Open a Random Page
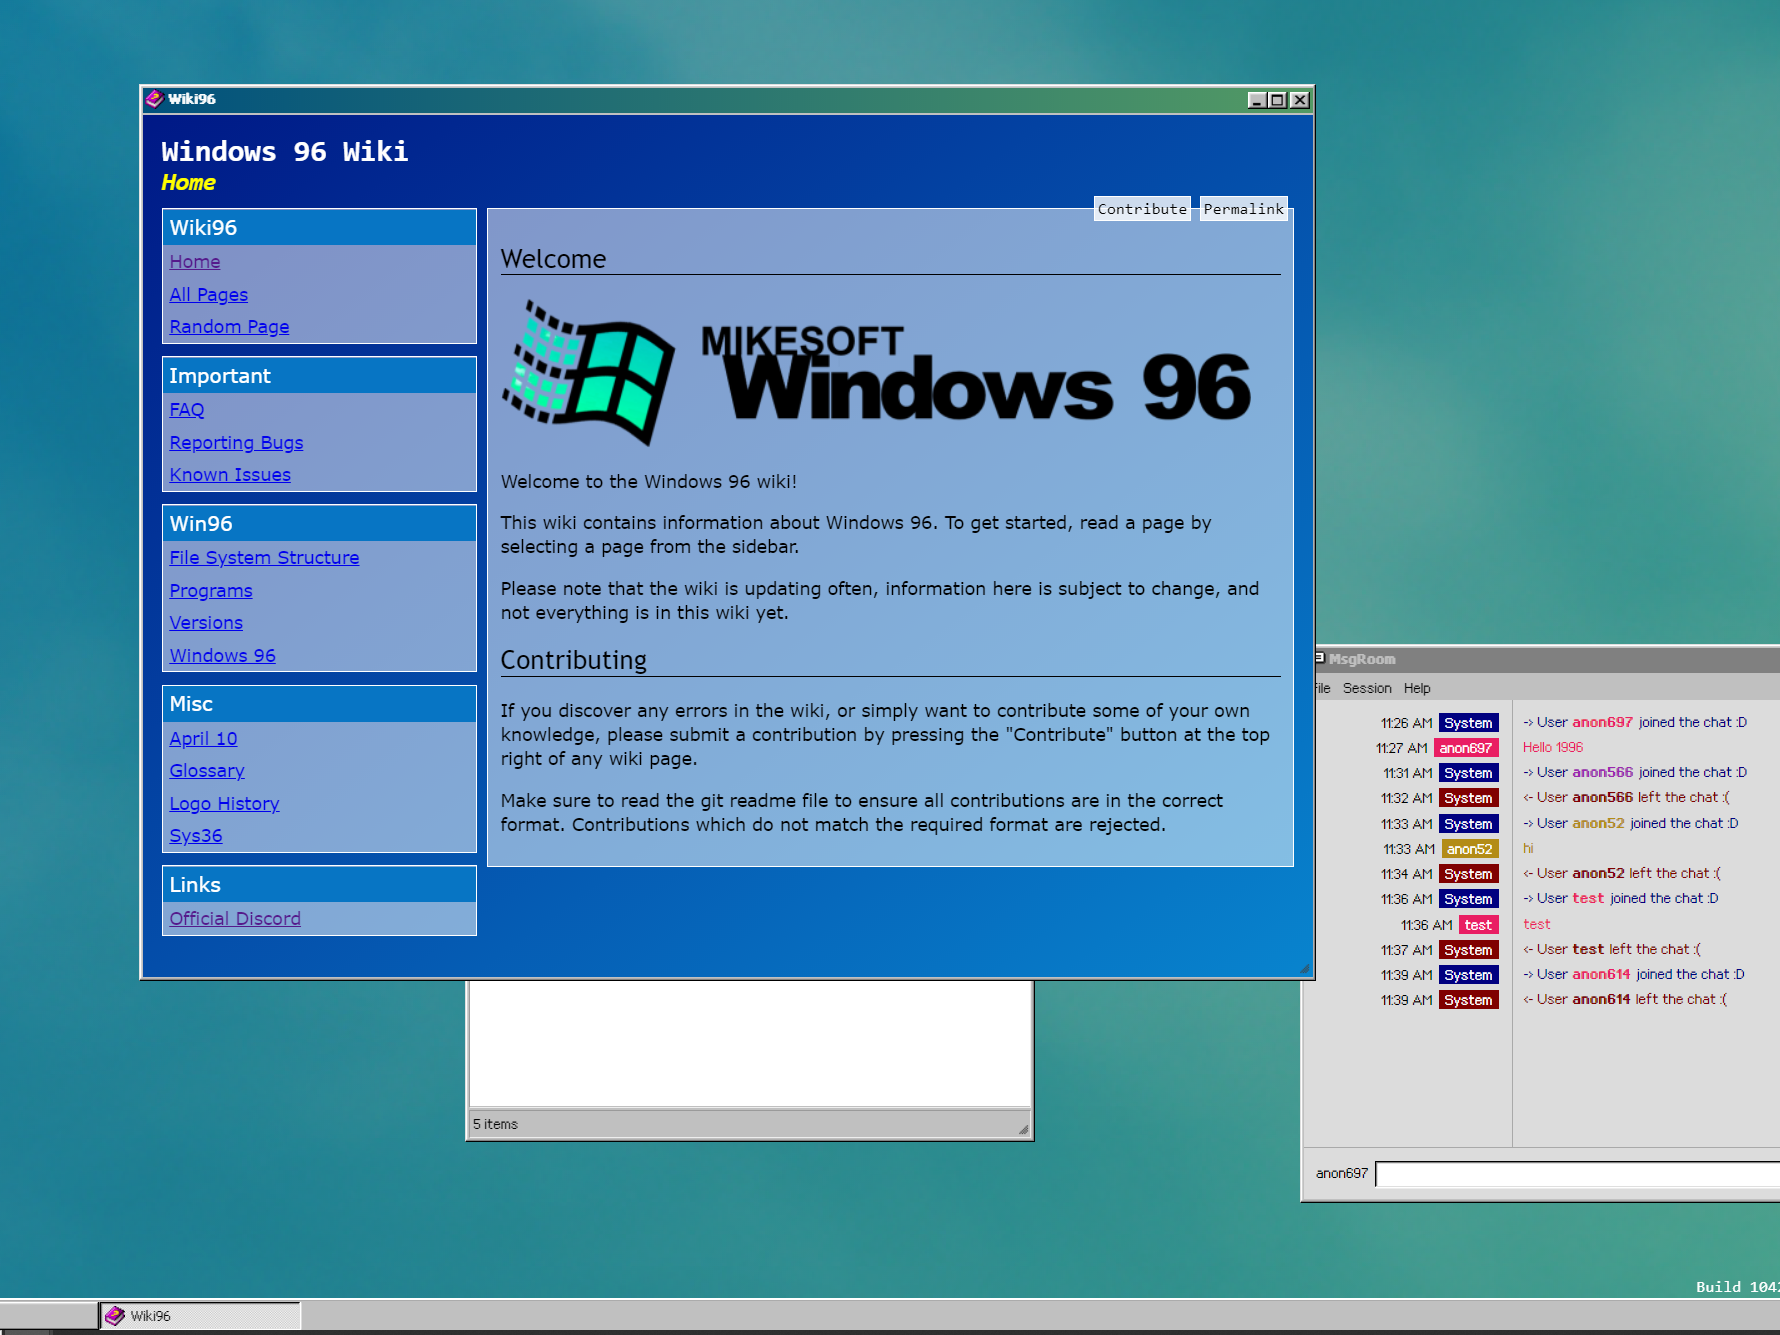The image size is (1780, 1335). pyautogui.click(x=229, y=327)
